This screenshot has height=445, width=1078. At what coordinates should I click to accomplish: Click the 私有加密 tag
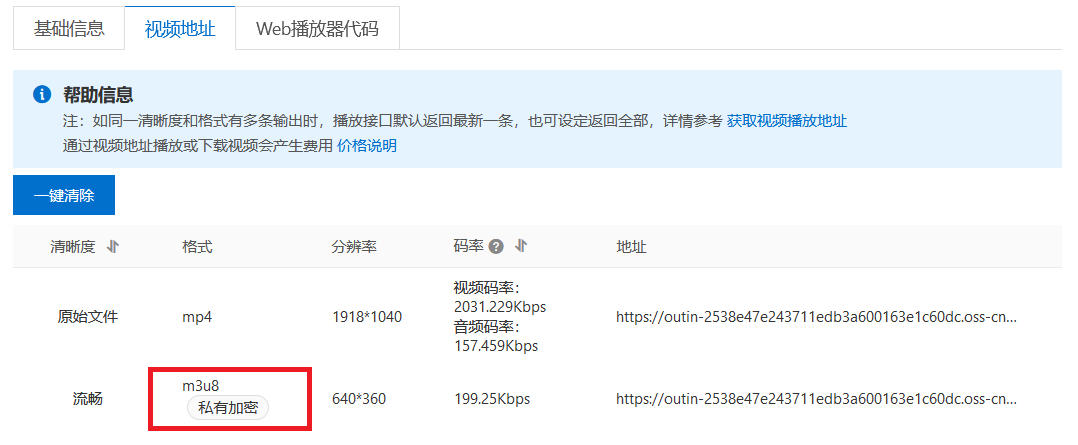coord(228,407)
